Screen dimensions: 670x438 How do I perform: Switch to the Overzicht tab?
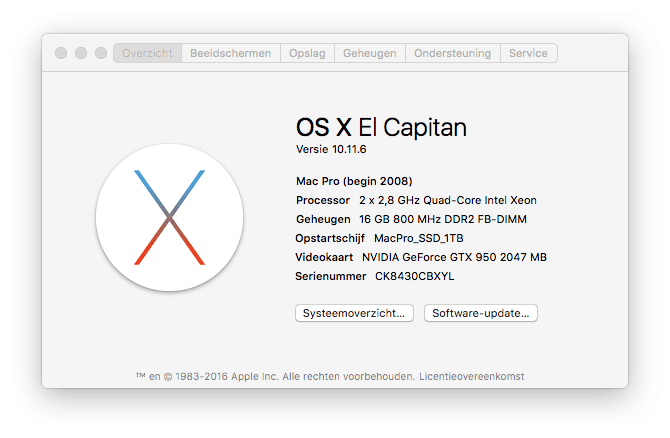(x=147, y=53)
